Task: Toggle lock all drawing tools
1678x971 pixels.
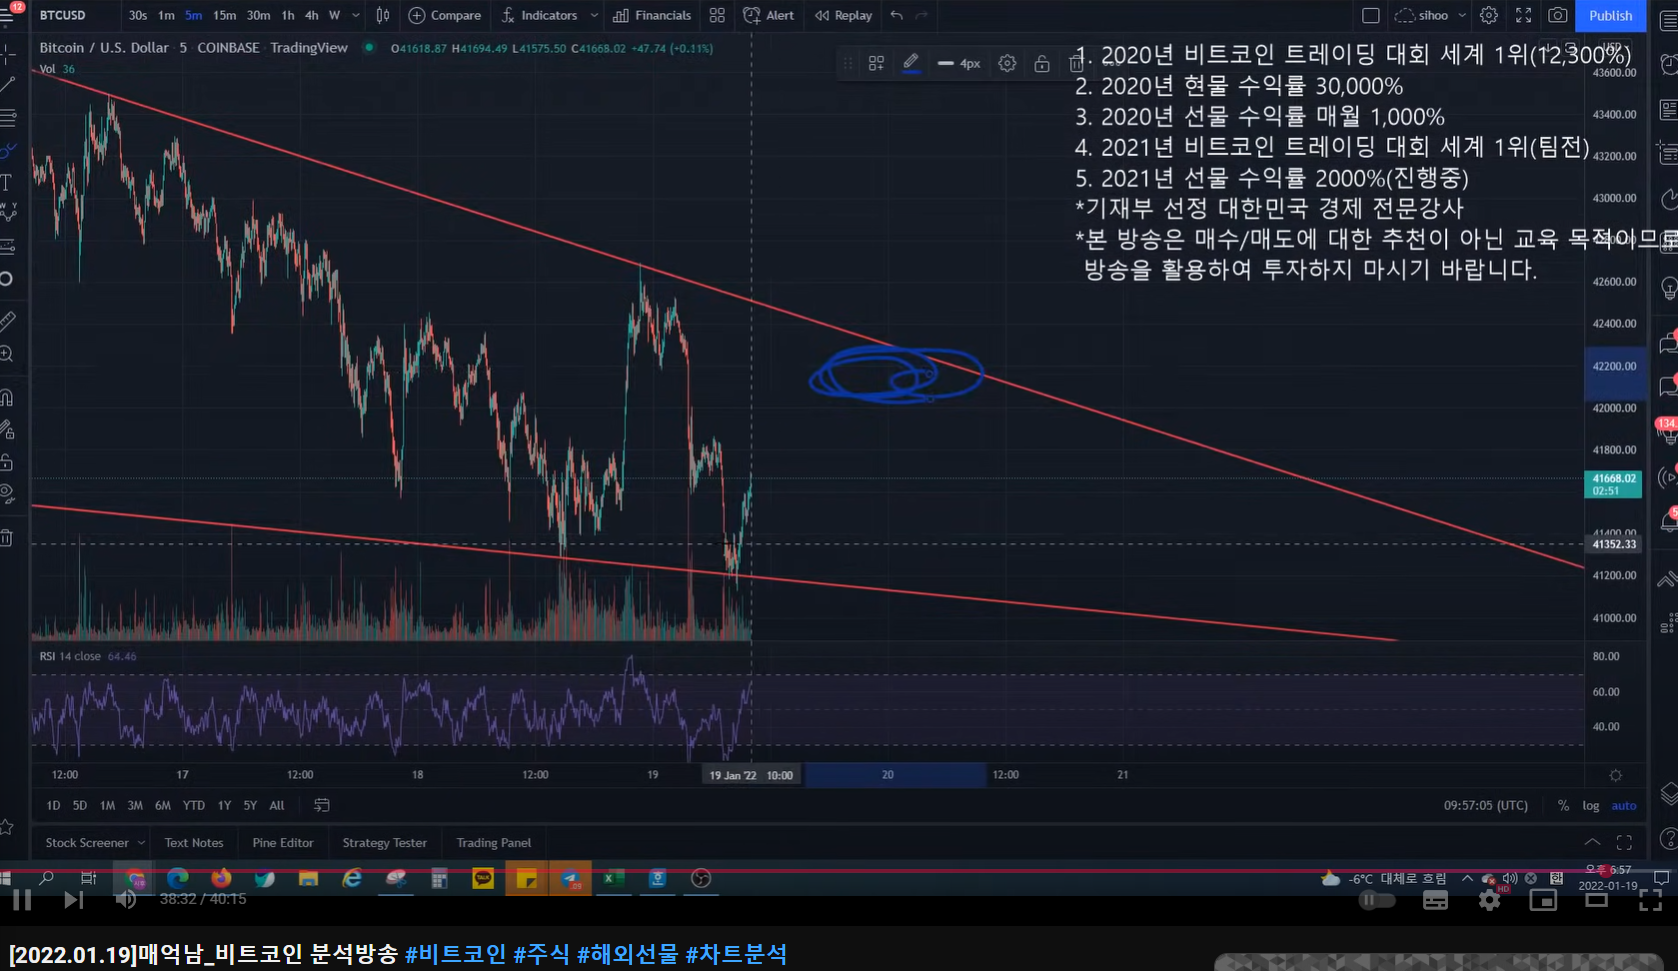Action: pyautogui.click(x=7, y=462)
